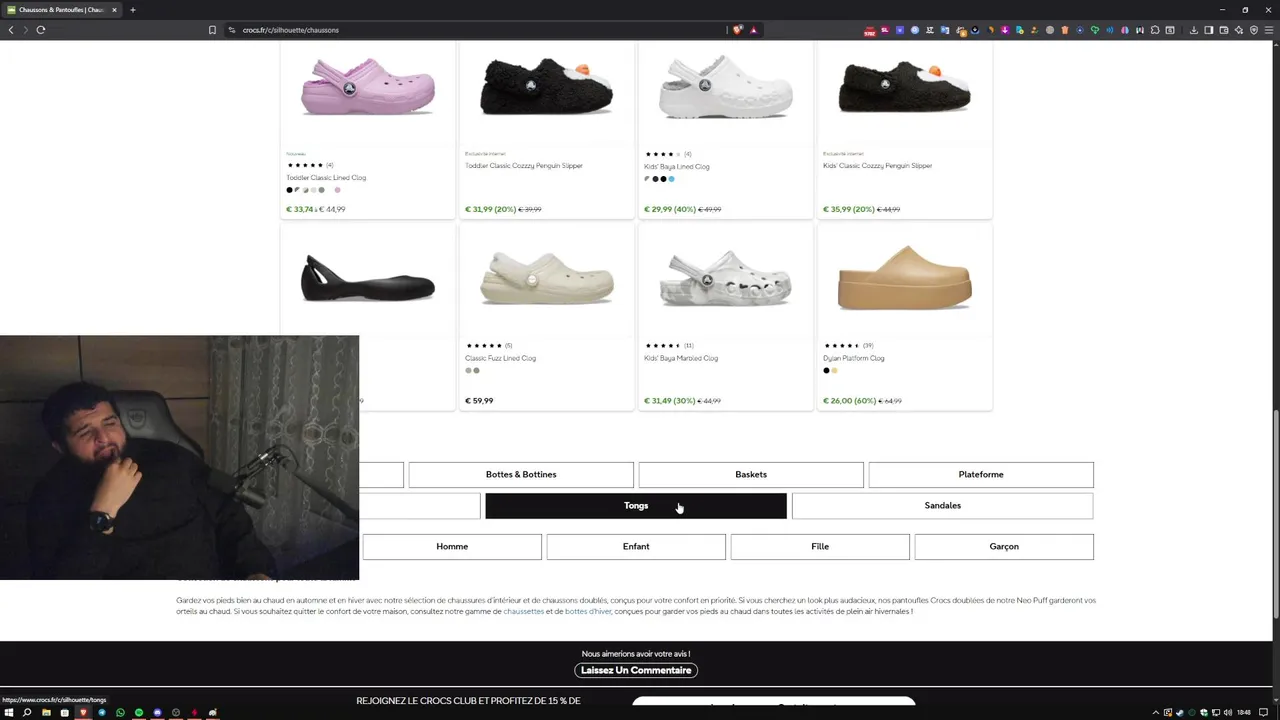Open WhatsApp from the taskbar
The image size is (1280, 720).
coord(120,713)
